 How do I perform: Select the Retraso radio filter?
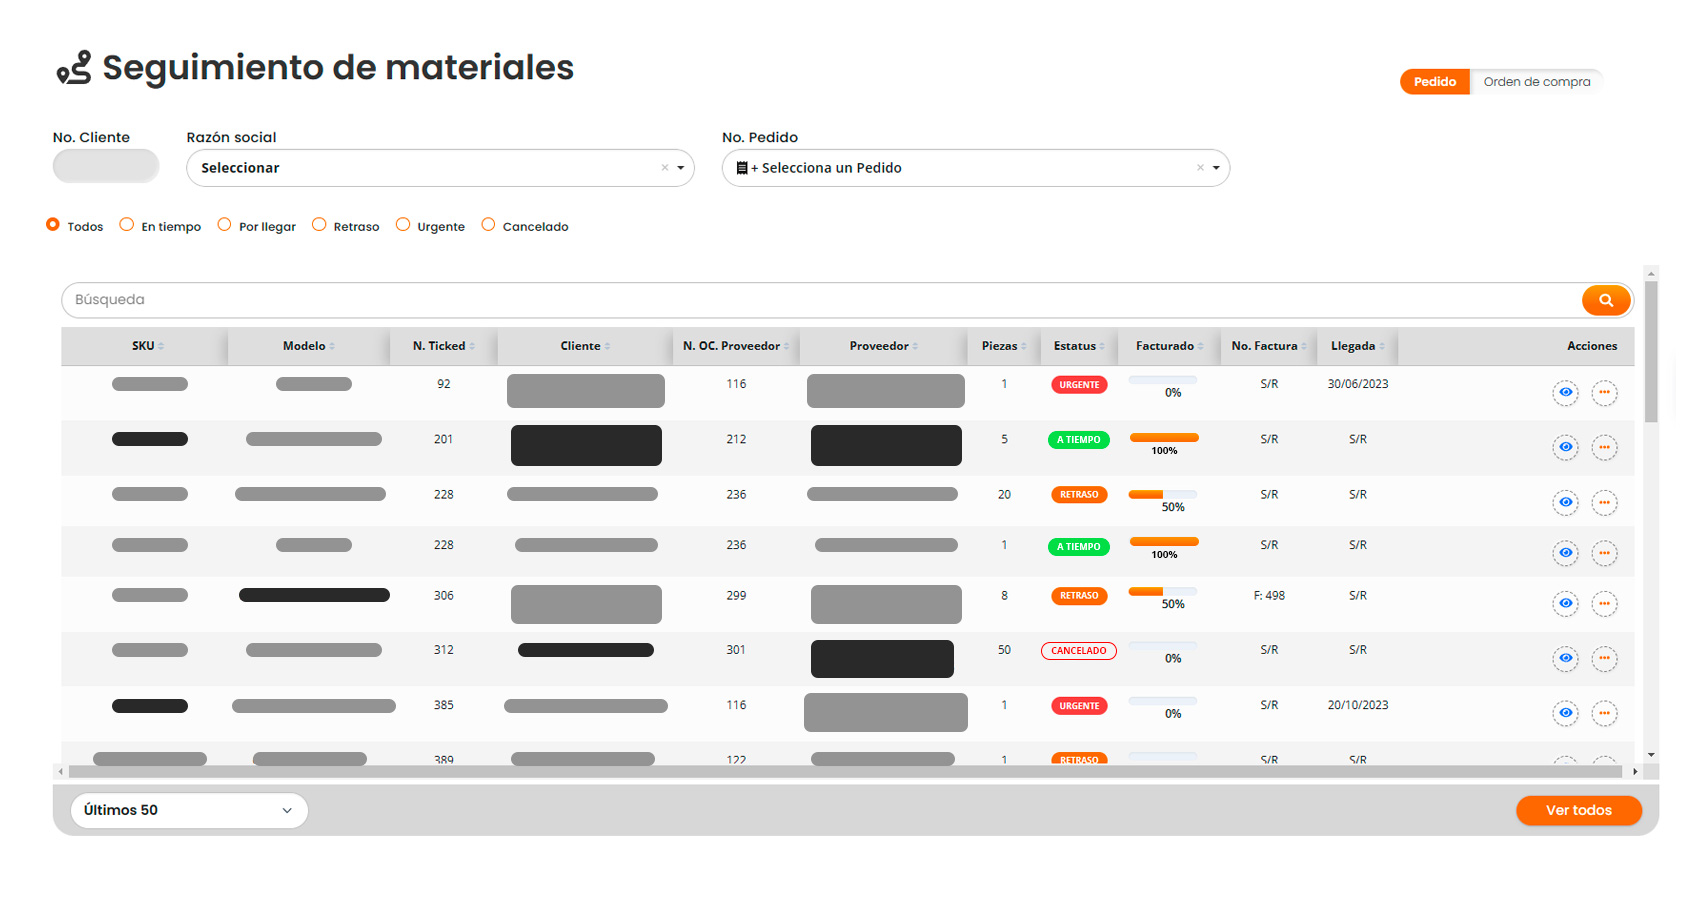click(319, 225)
